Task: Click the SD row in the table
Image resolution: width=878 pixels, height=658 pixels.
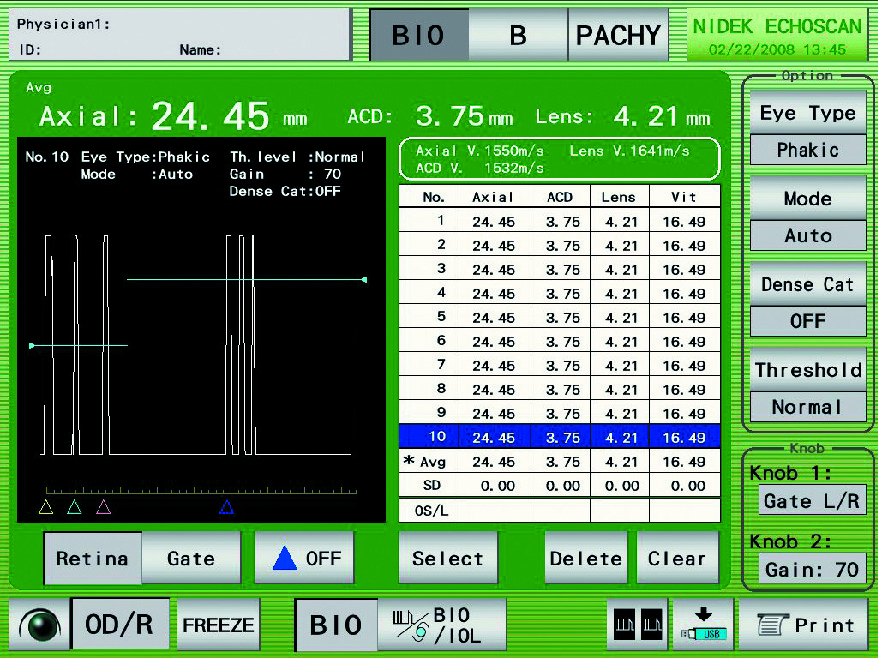Action: (x=559, y=486)
